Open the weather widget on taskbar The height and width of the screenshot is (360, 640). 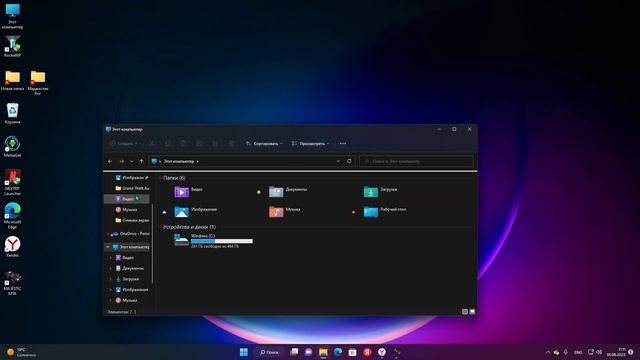[20, 352]
